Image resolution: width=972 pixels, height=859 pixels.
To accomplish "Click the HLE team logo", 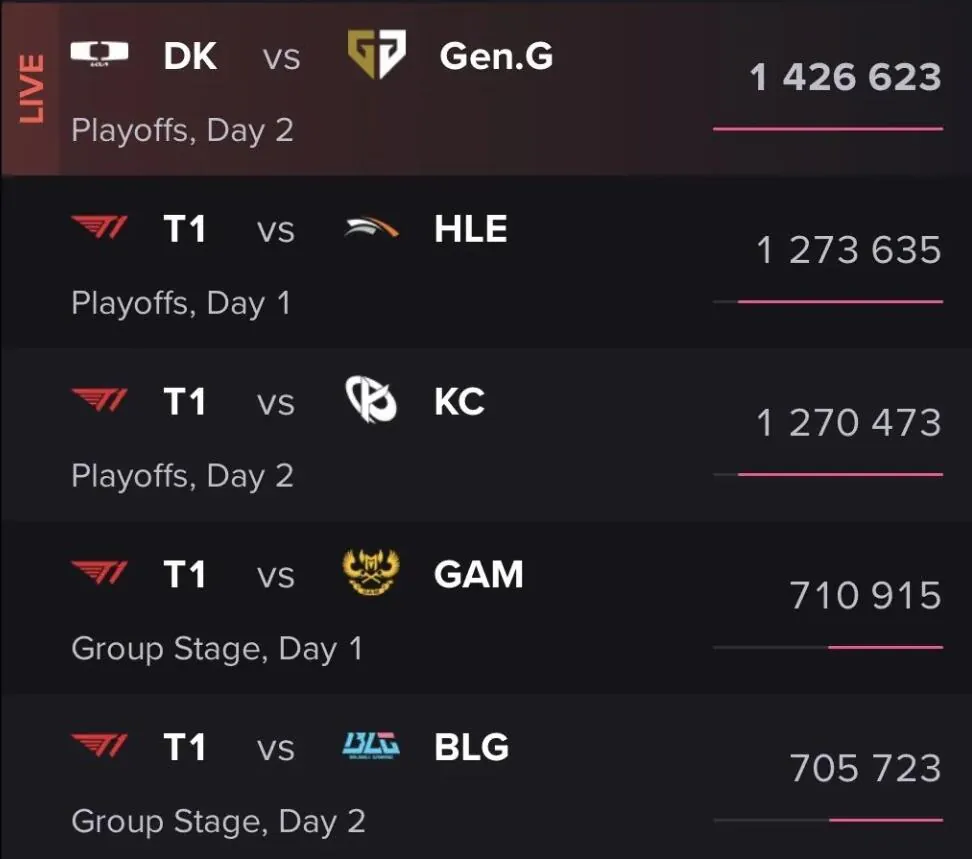I will [371, 227].
